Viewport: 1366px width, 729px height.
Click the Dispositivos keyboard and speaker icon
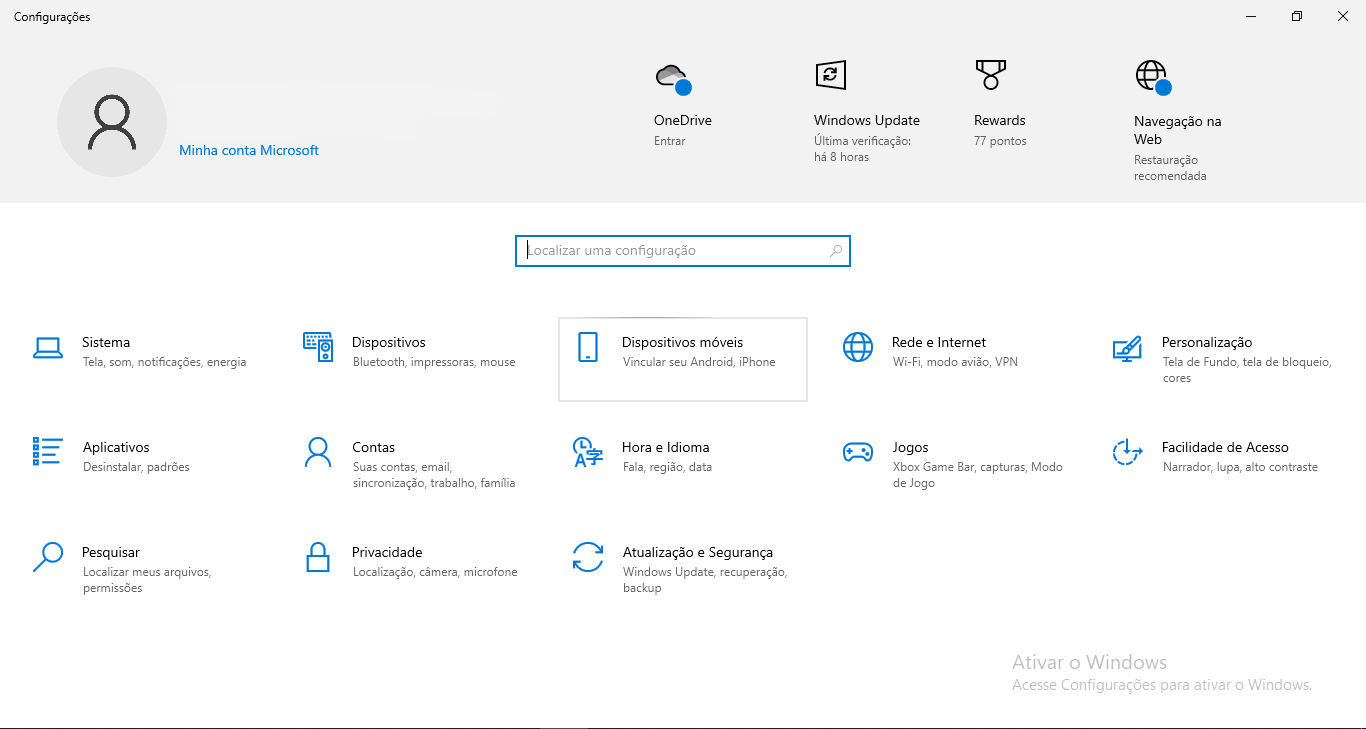pyautogui.click(x=317, y=347)
